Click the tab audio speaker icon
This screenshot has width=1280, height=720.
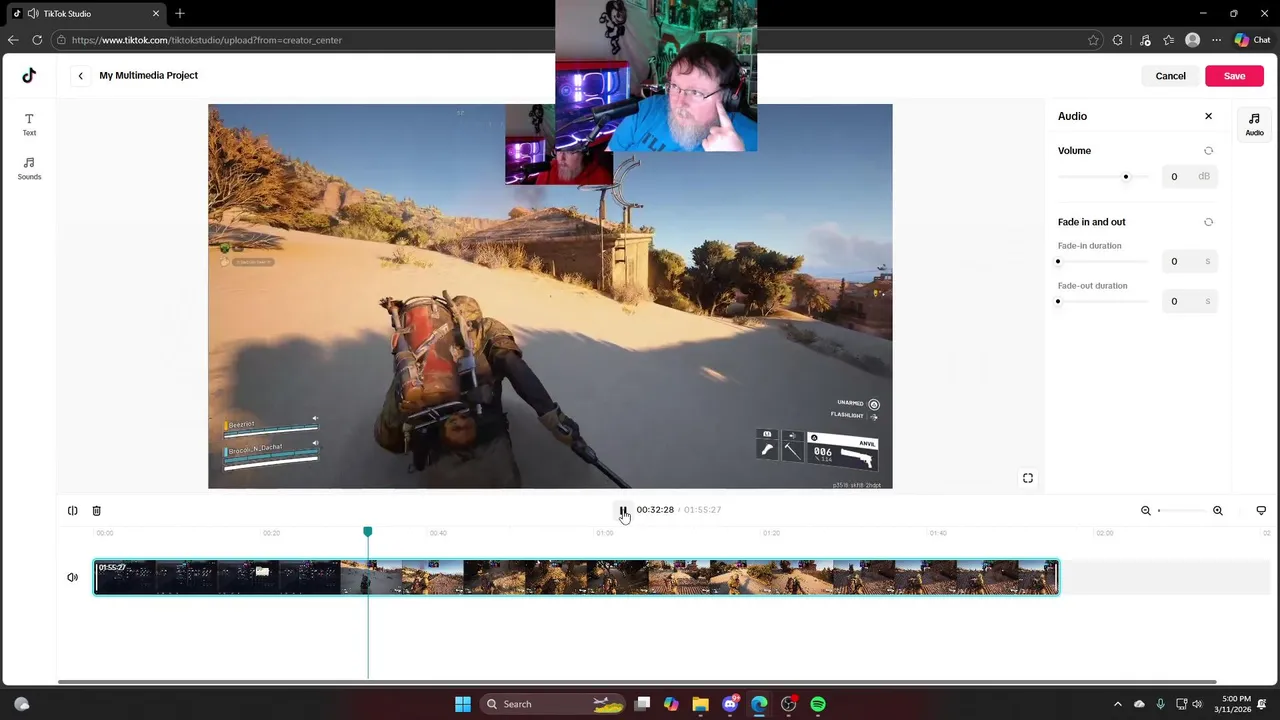[33, 14]
